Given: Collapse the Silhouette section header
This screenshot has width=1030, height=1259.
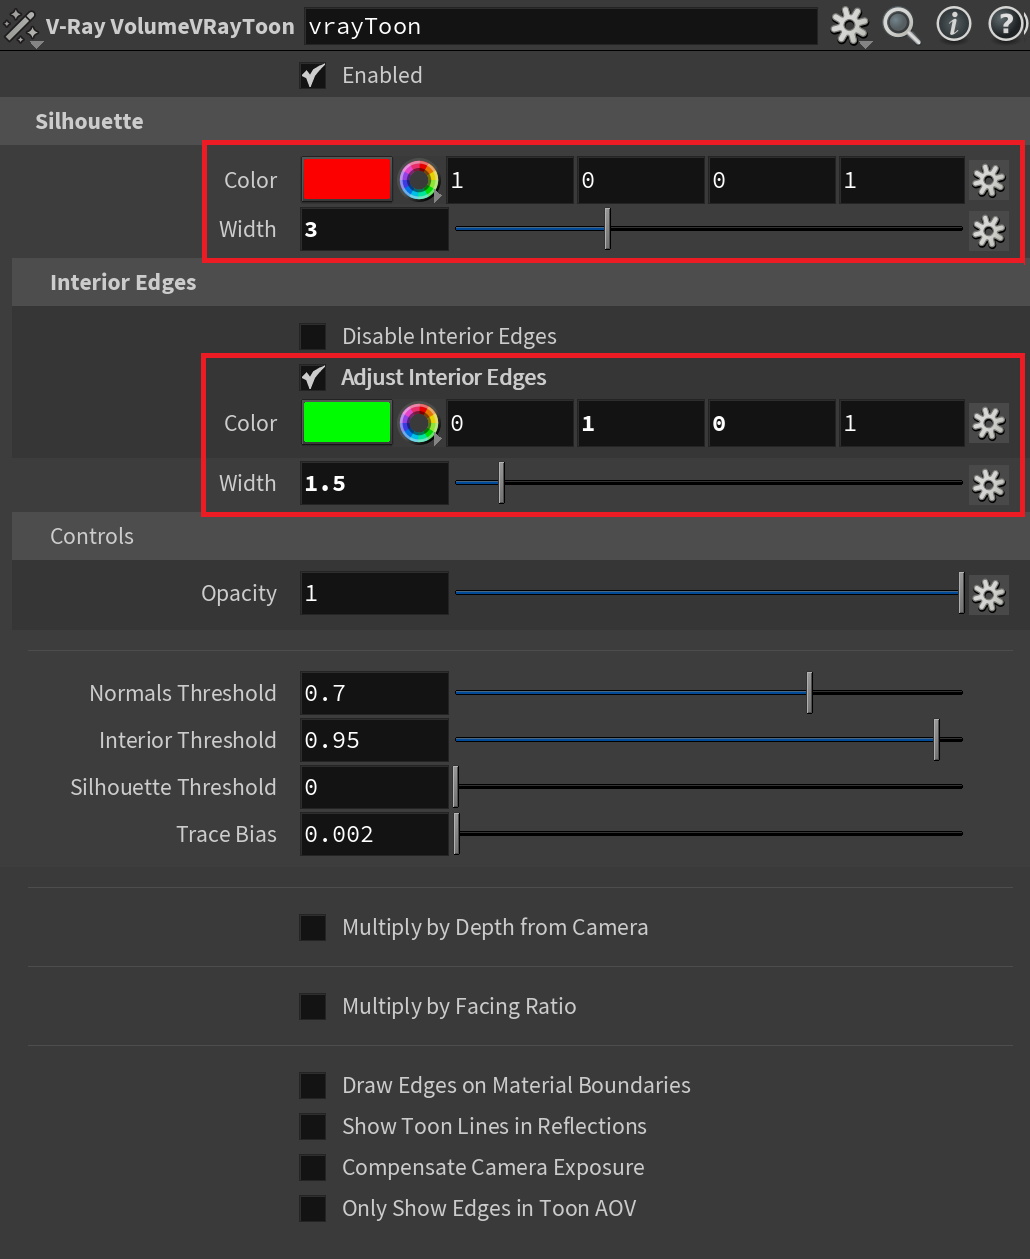Looking at the screenshot, I should coord(515,121).
